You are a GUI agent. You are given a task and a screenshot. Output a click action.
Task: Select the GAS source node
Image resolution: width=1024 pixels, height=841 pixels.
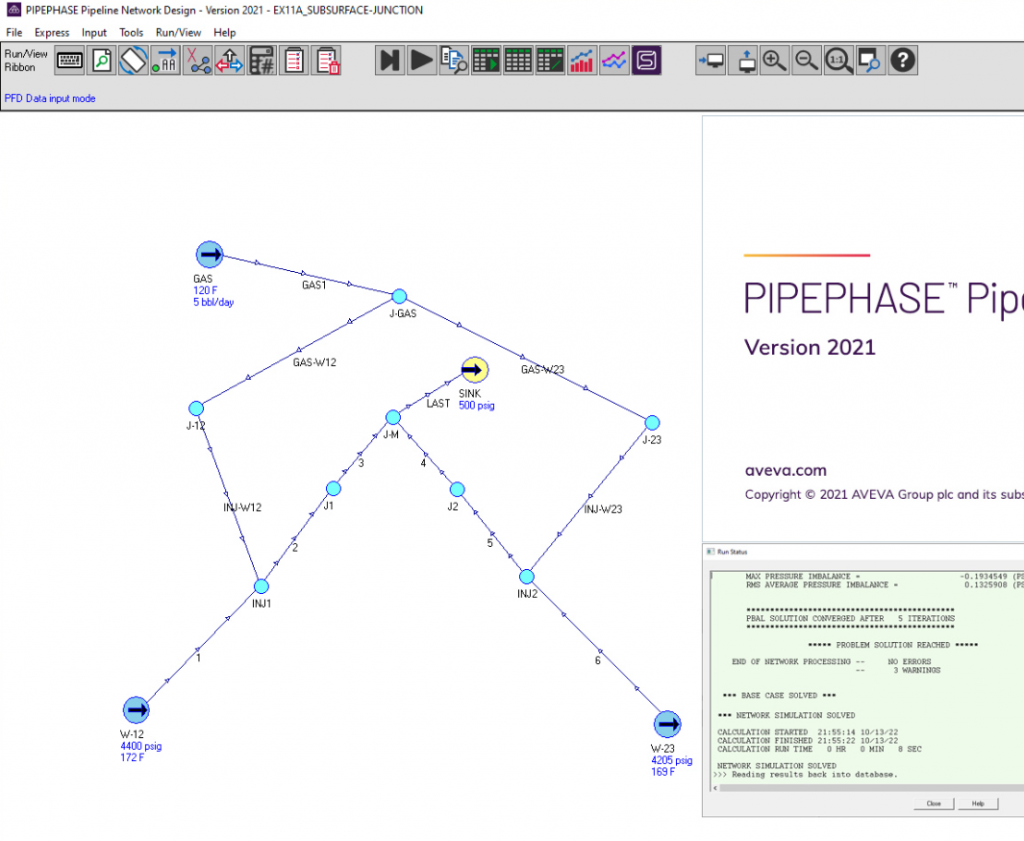coord(210,255)
